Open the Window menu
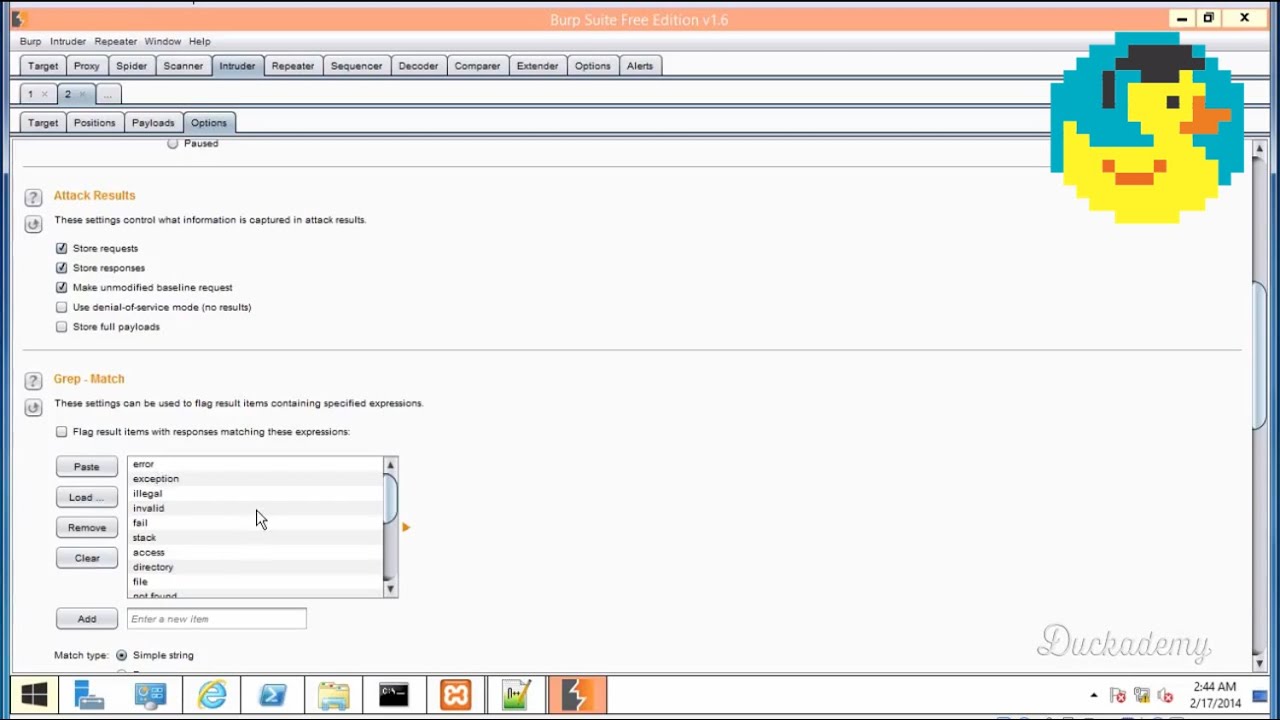 [162, 41]
